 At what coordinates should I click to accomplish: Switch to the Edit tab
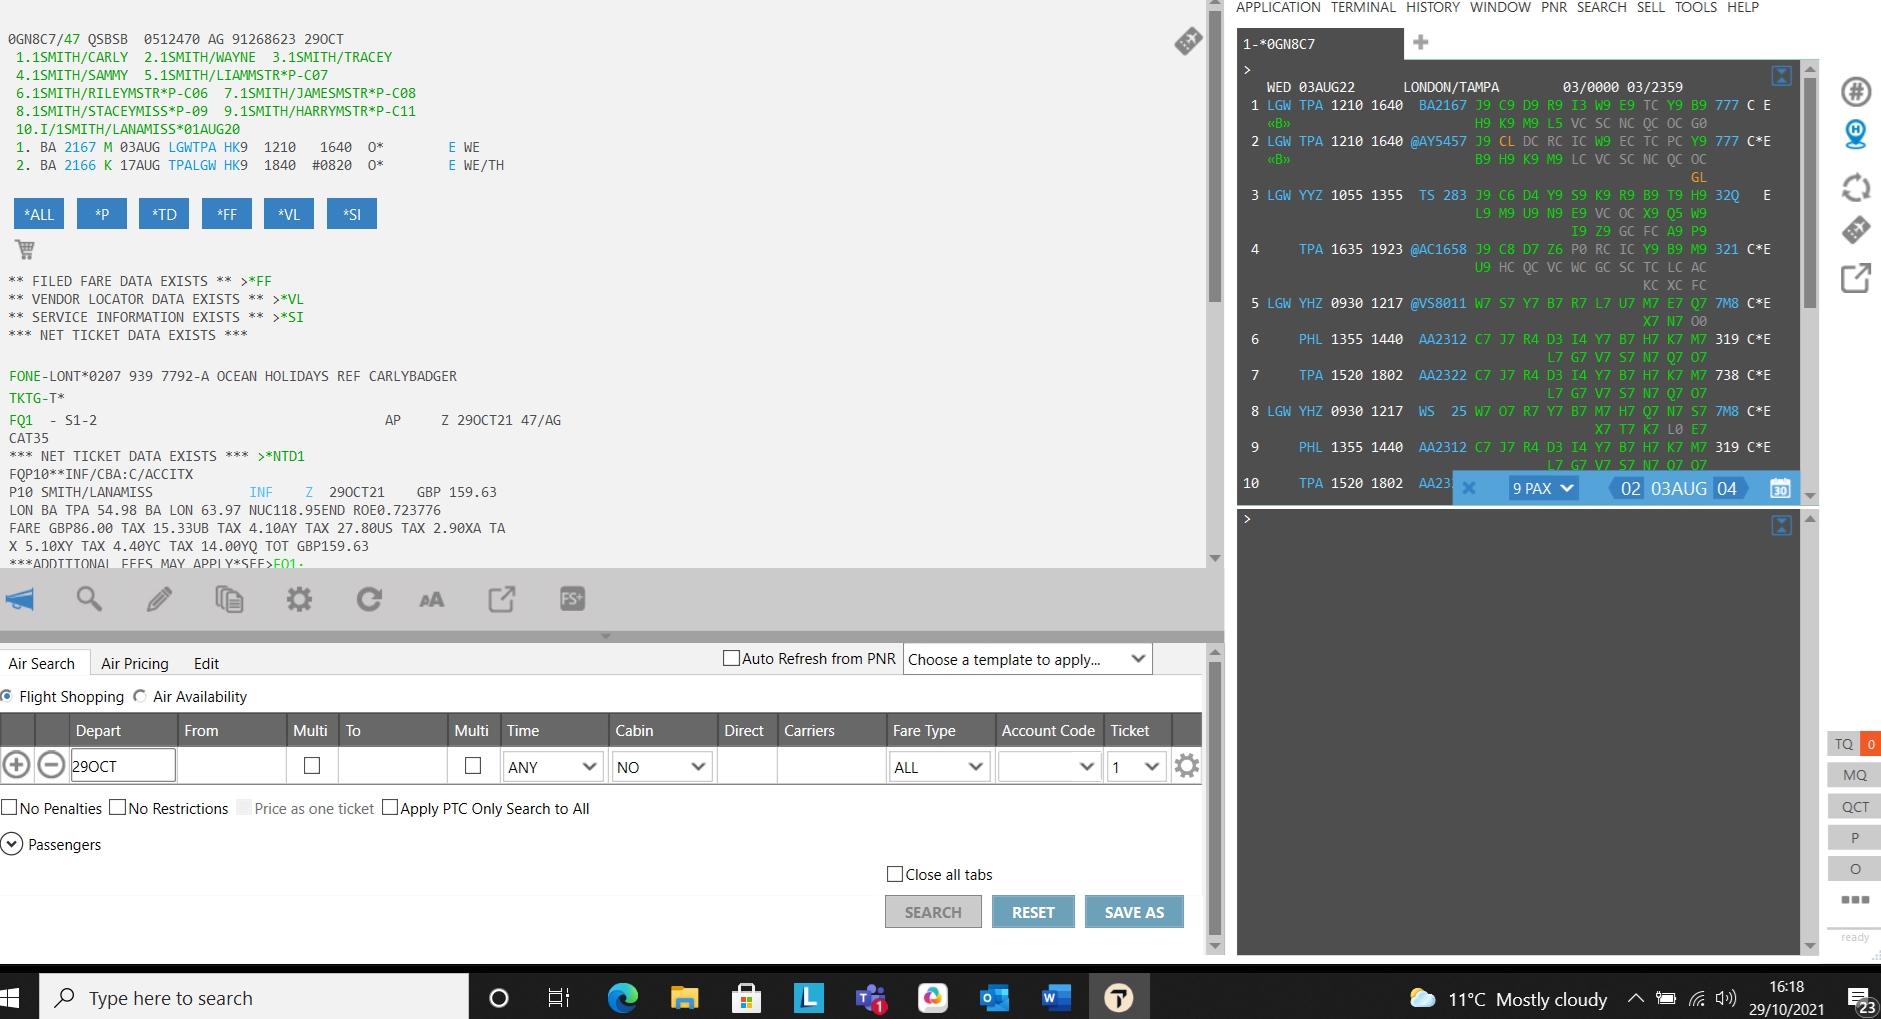point(207,663)
